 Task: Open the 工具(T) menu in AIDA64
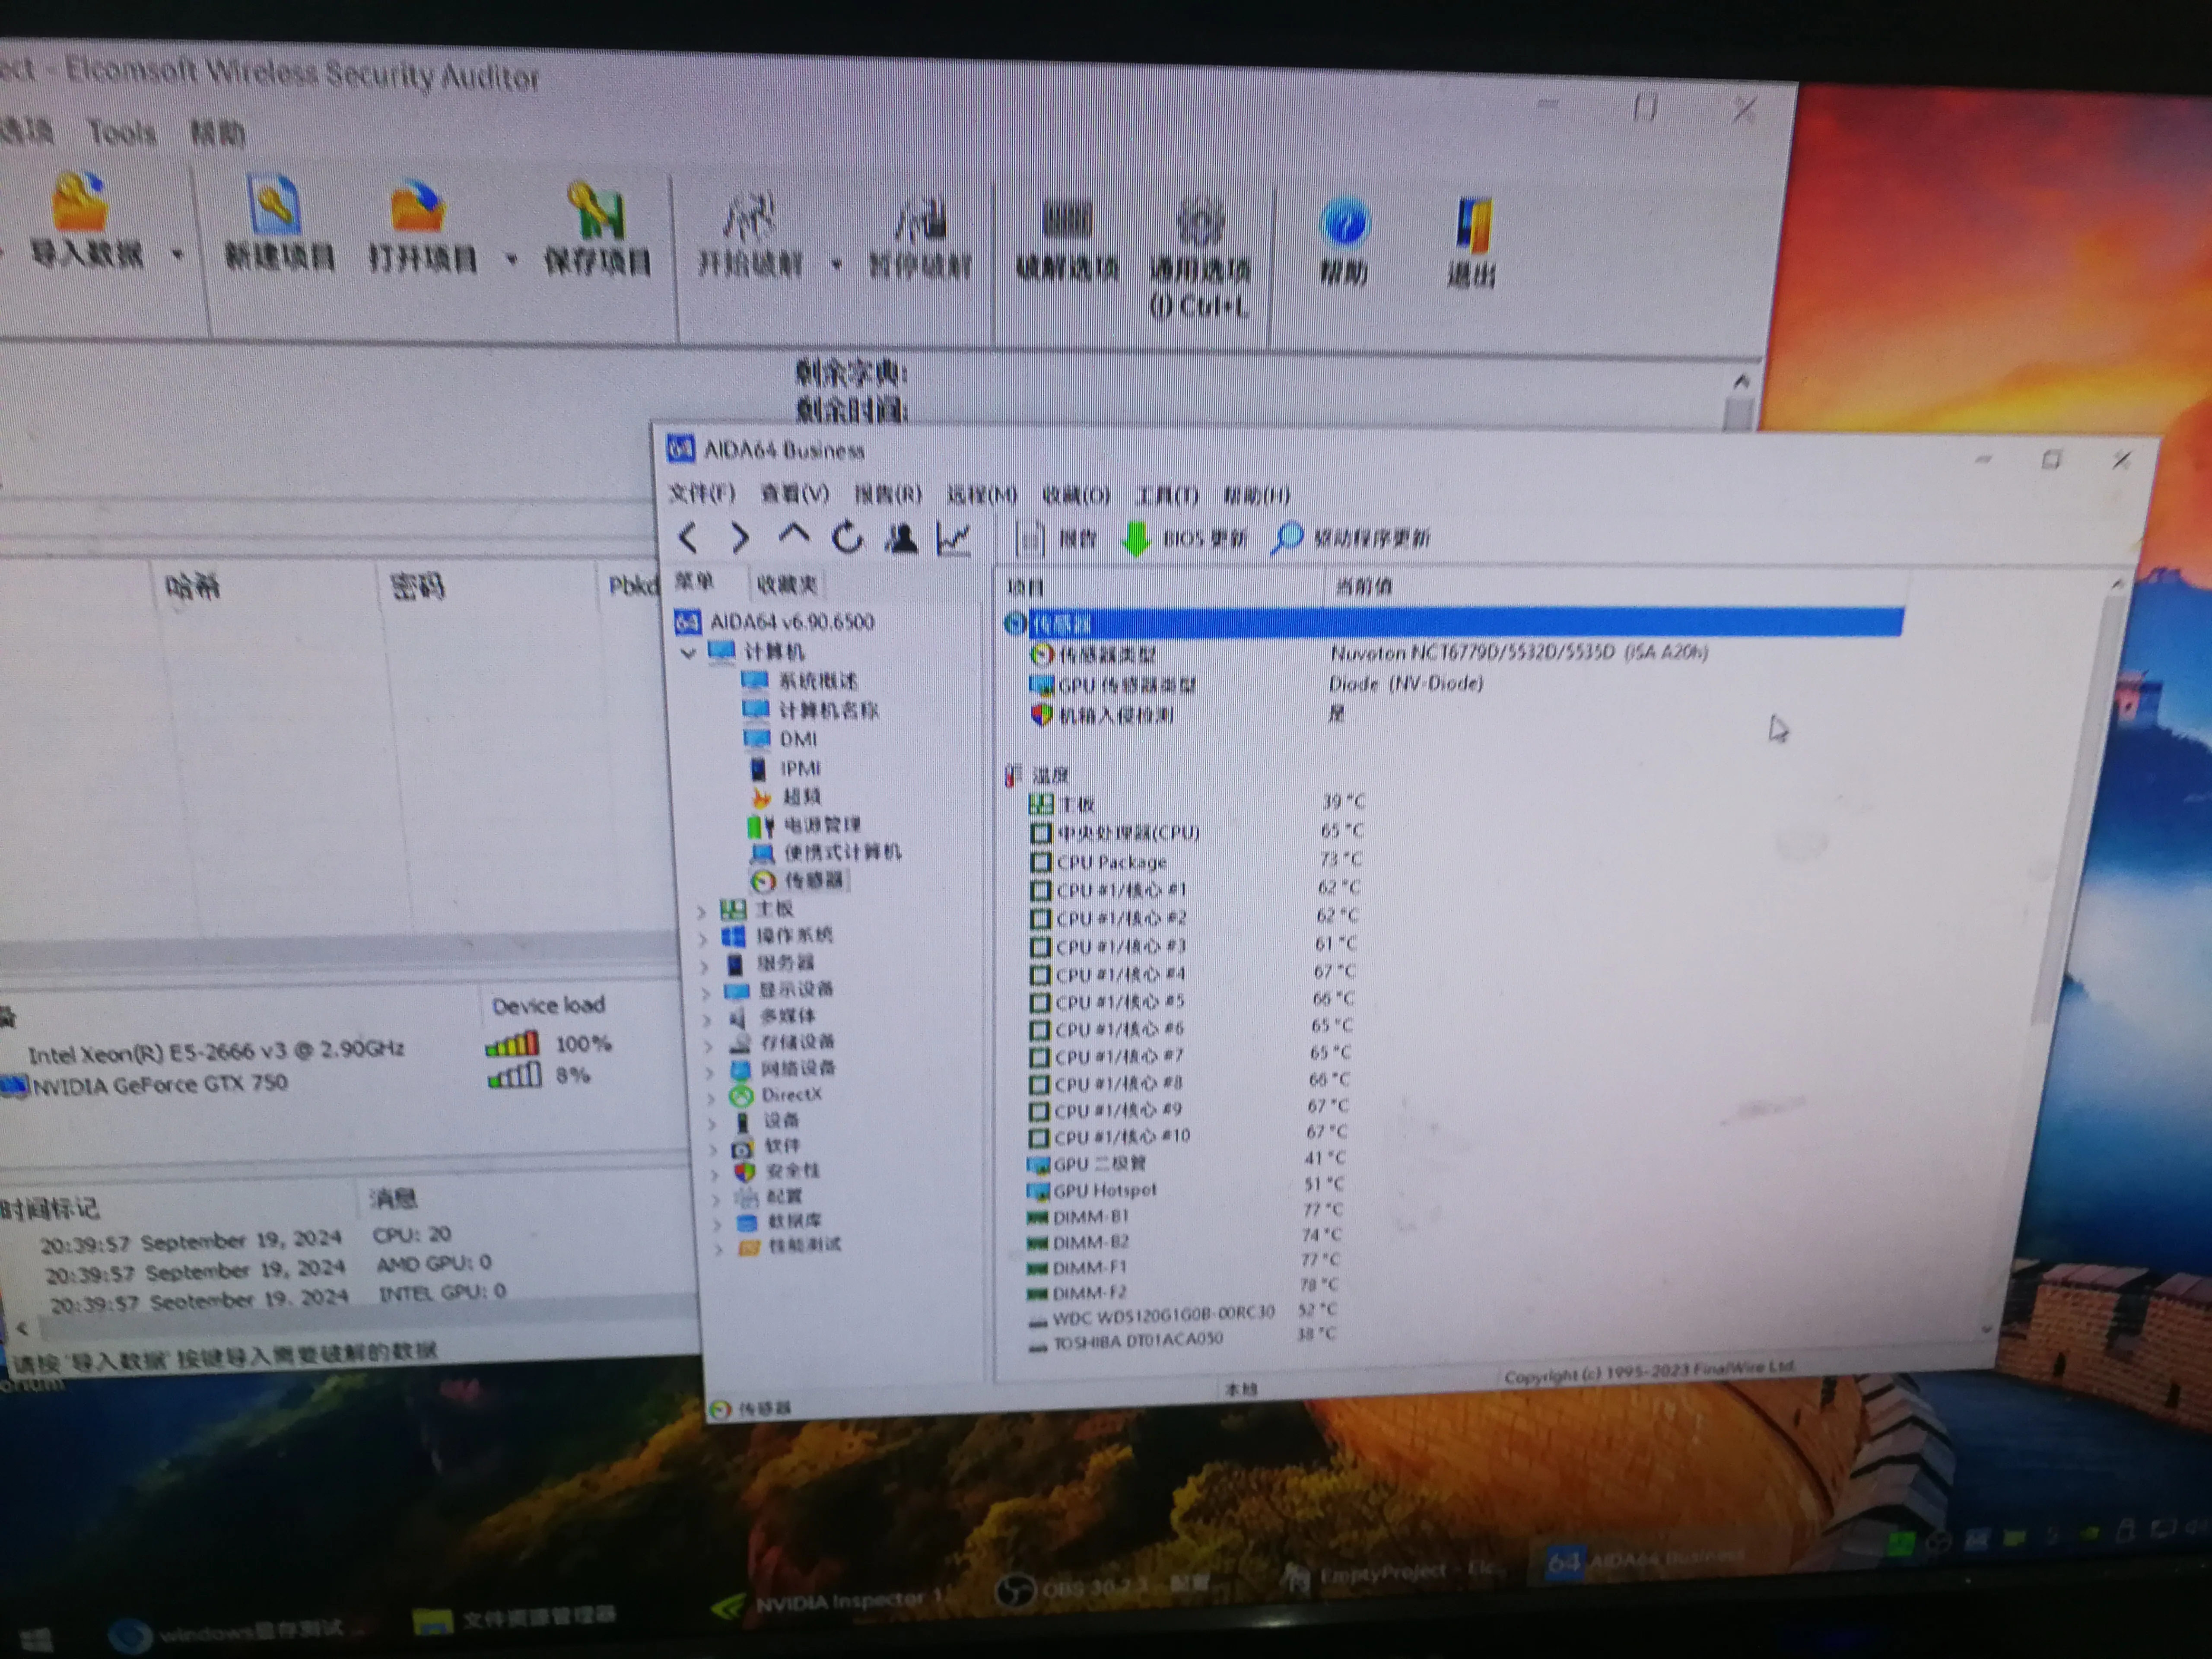pyautogui.click(x=1166, y=495)
